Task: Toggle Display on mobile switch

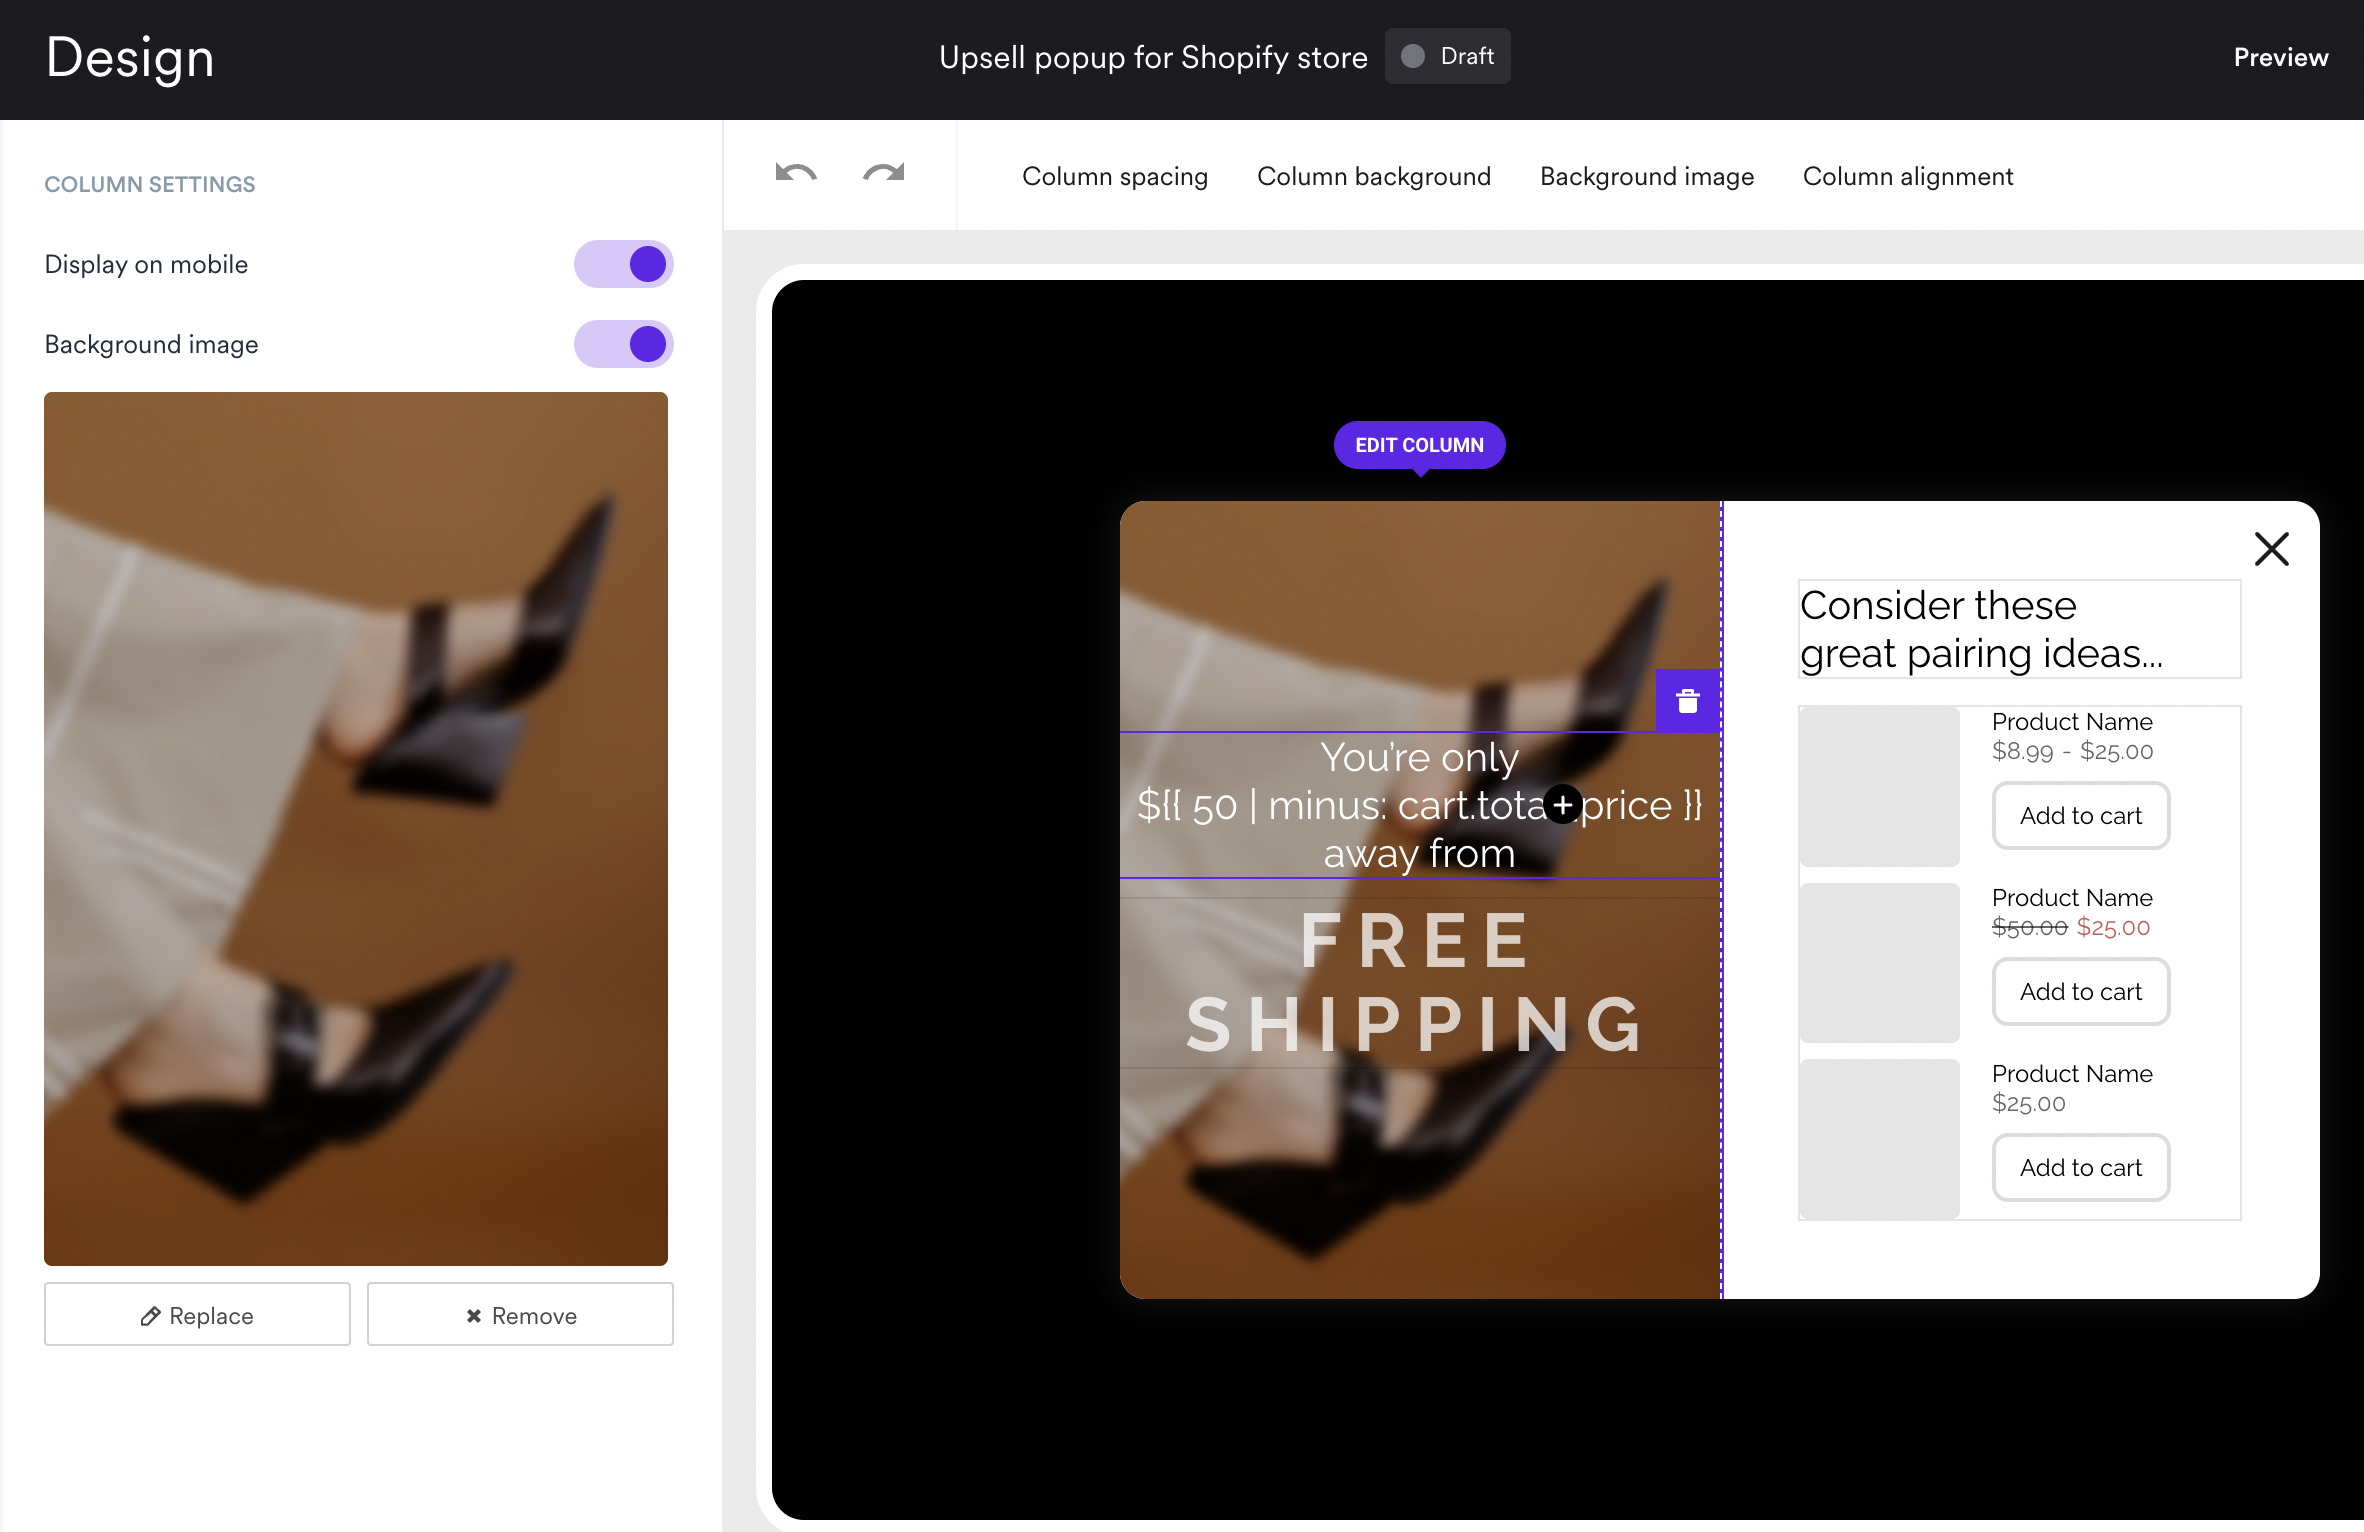Action: coord(623,265)
